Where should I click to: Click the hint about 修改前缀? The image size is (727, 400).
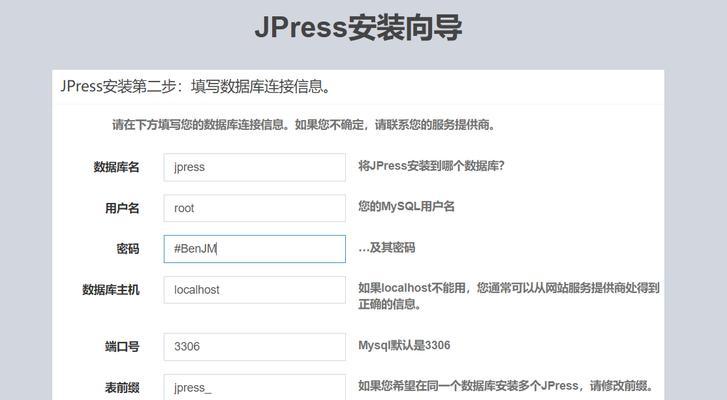(x=506, y=386)
